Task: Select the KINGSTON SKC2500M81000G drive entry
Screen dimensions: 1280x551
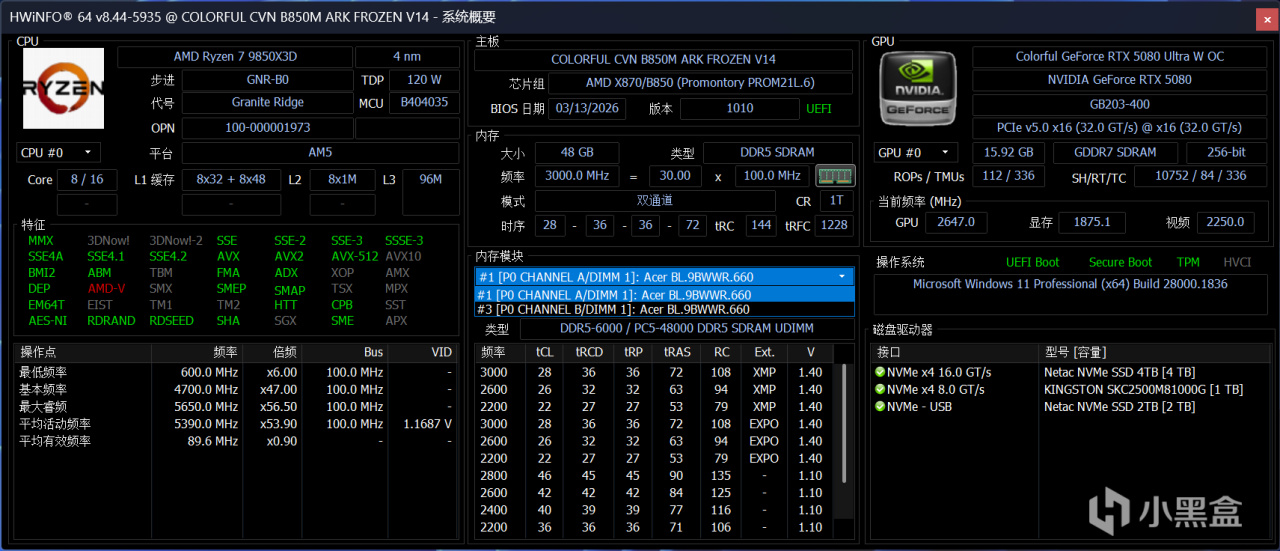Action: 1073,389
